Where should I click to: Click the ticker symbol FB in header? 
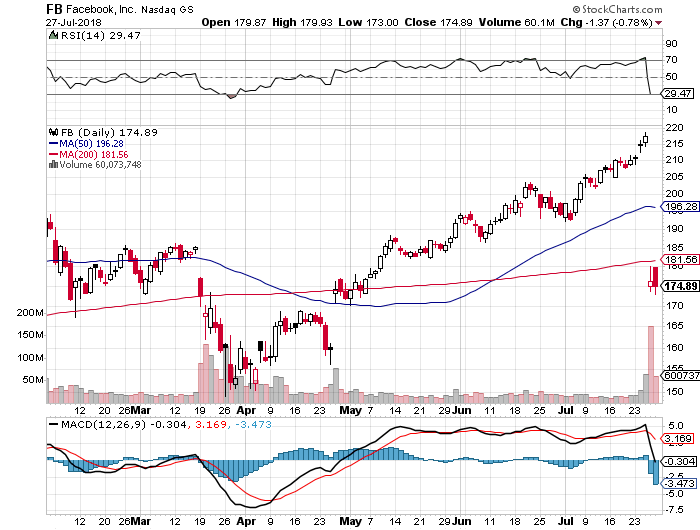(54, 9)
